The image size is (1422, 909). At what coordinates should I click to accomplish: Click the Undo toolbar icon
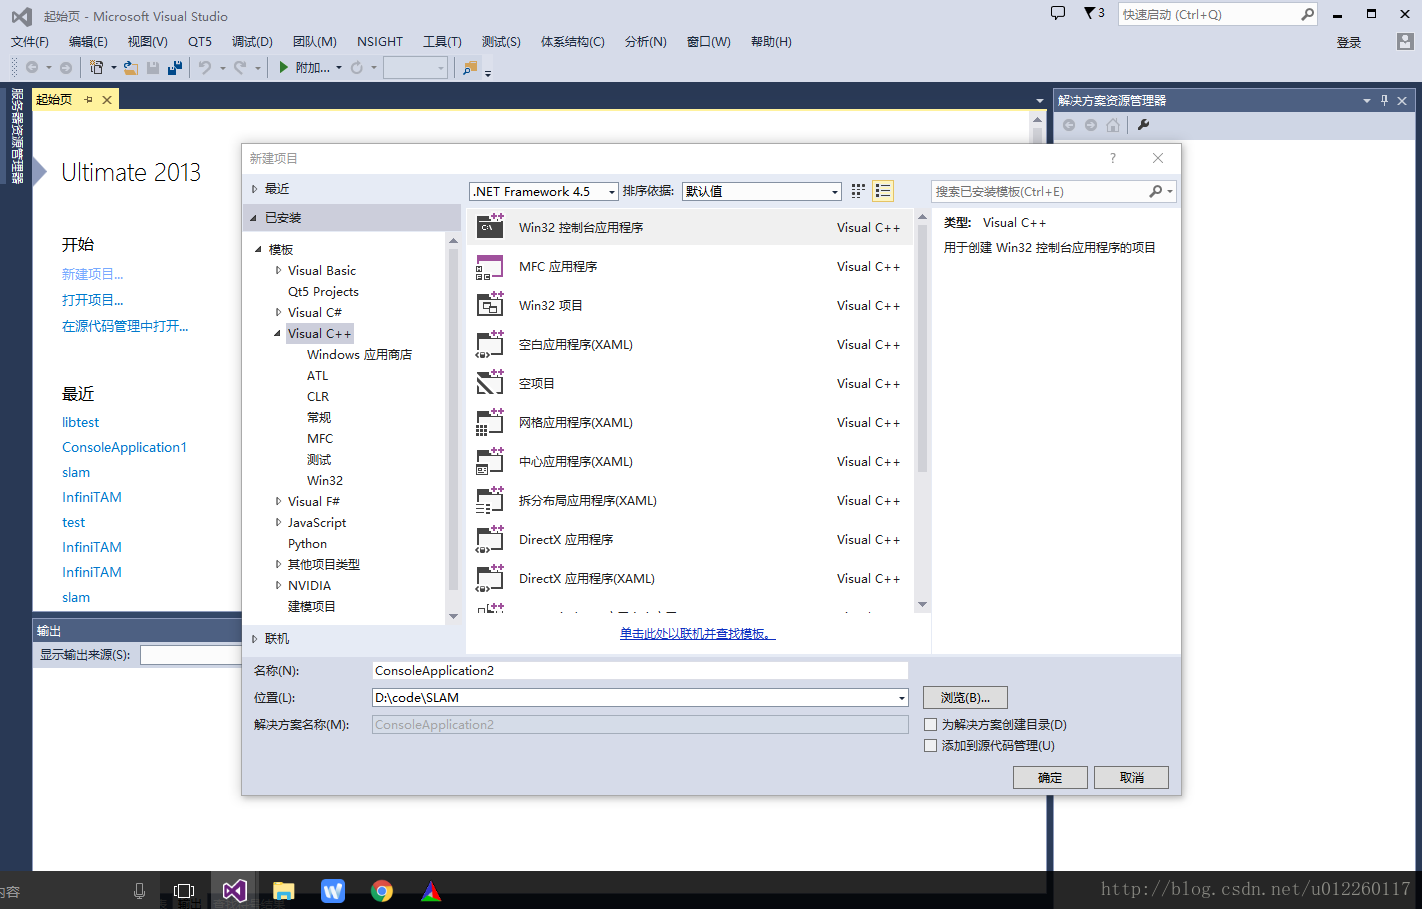tap(205, 67)
